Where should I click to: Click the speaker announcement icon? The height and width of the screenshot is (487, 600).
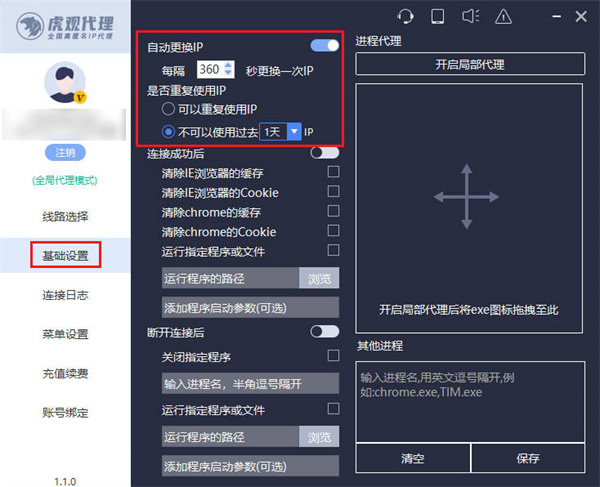pos(470,16)
